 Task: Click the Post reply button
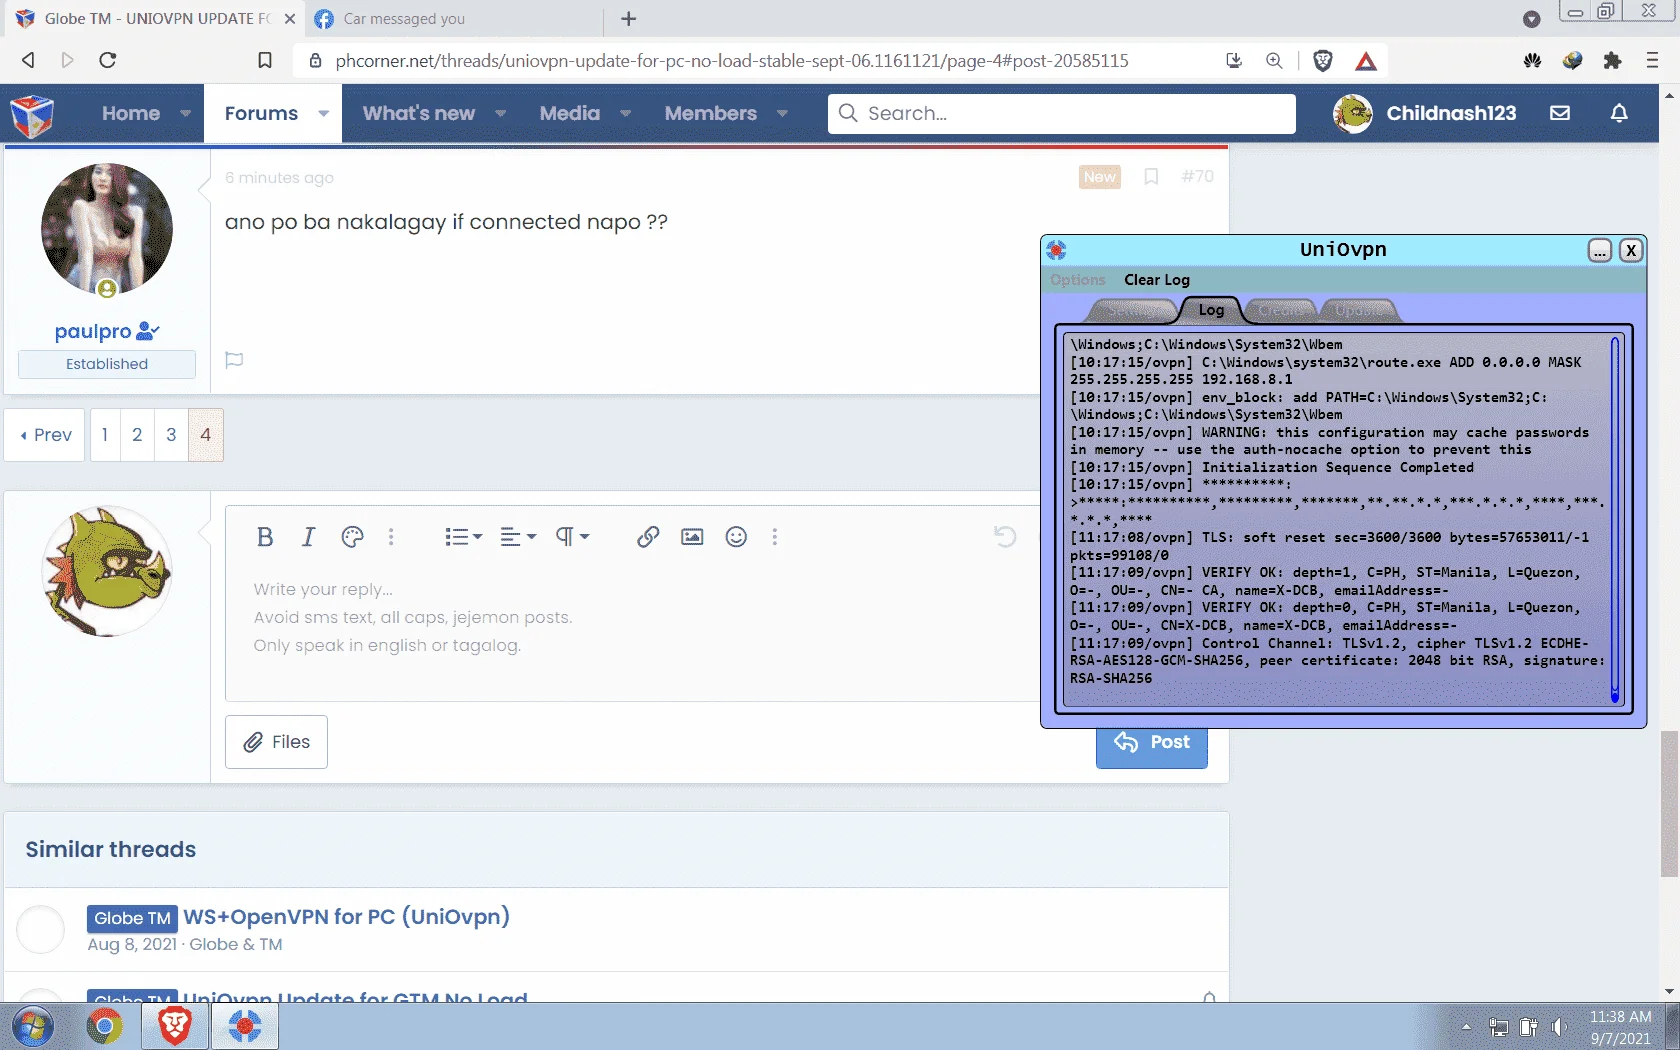click(1152, 742)
